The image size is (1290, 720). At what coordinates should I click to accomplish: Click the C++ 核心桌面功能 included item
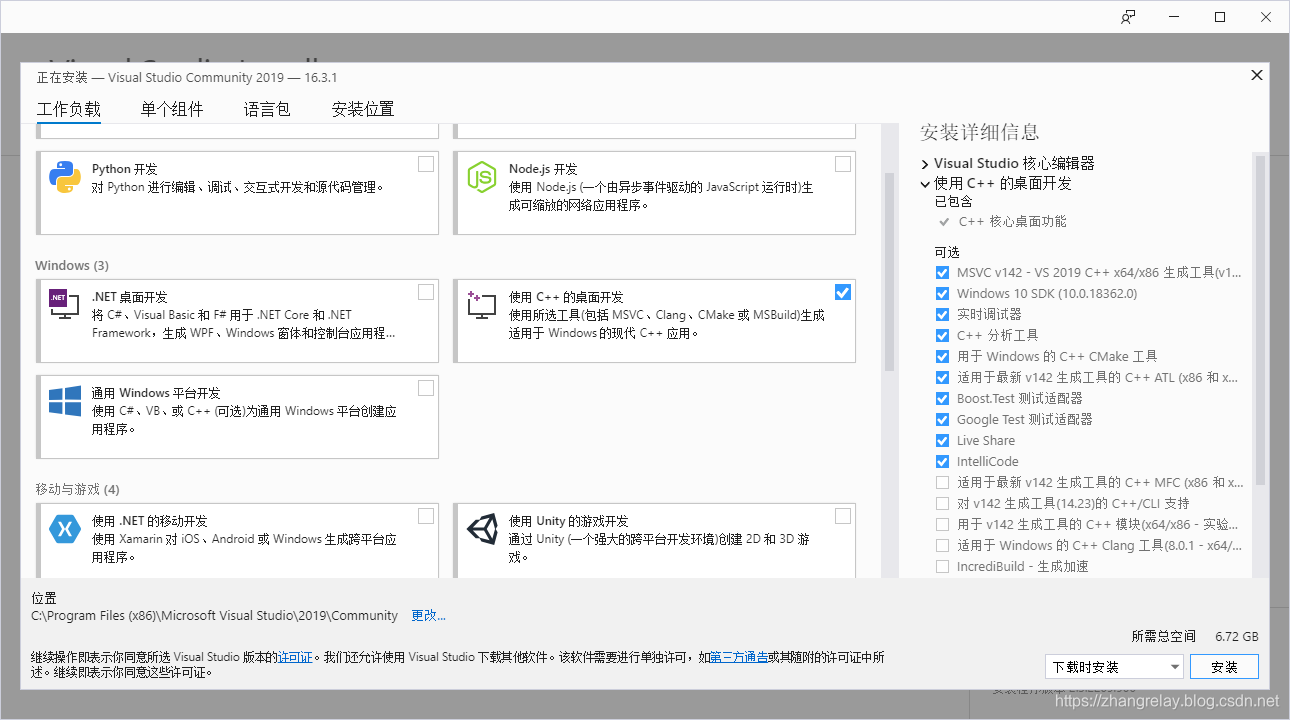[1012, 221]
